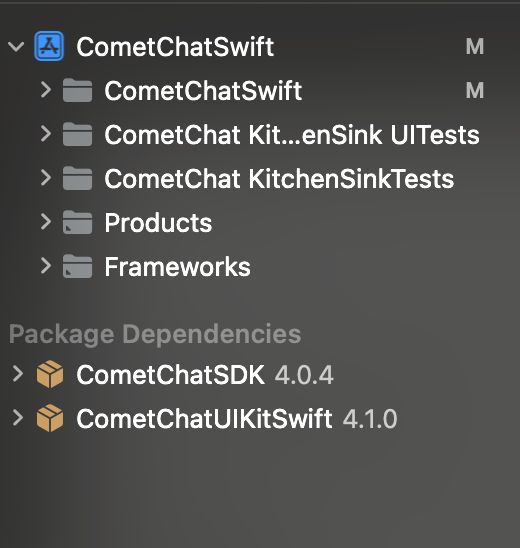Viewport: 520px width, 548px height.
Task: Expand the CometChatUIKitSwift 4.1.0 package
Action: click(18, 418)
